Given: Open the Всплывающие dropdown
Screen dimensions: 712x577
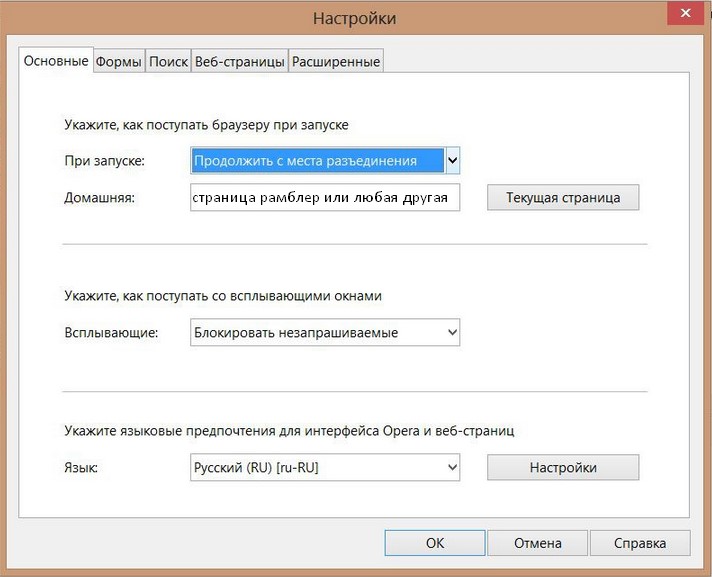Looking at the screenshot, I should coord(325,332).
